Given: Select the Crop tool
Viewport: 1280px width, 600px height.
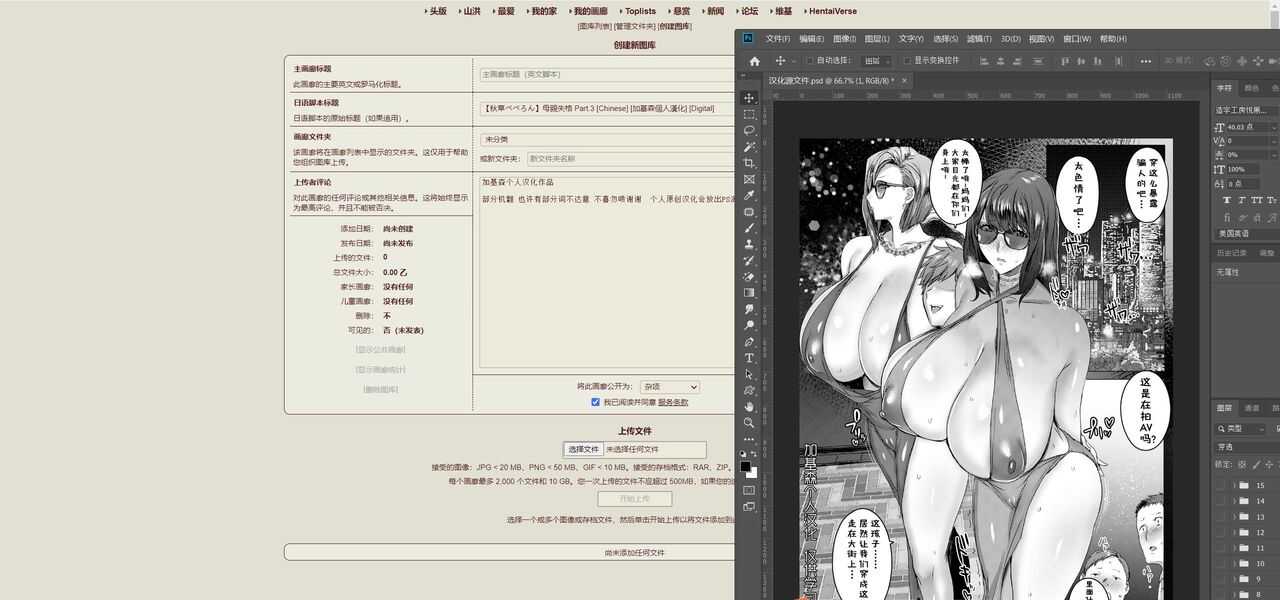Looking at the screenshot, I should (x=749, y=163).
